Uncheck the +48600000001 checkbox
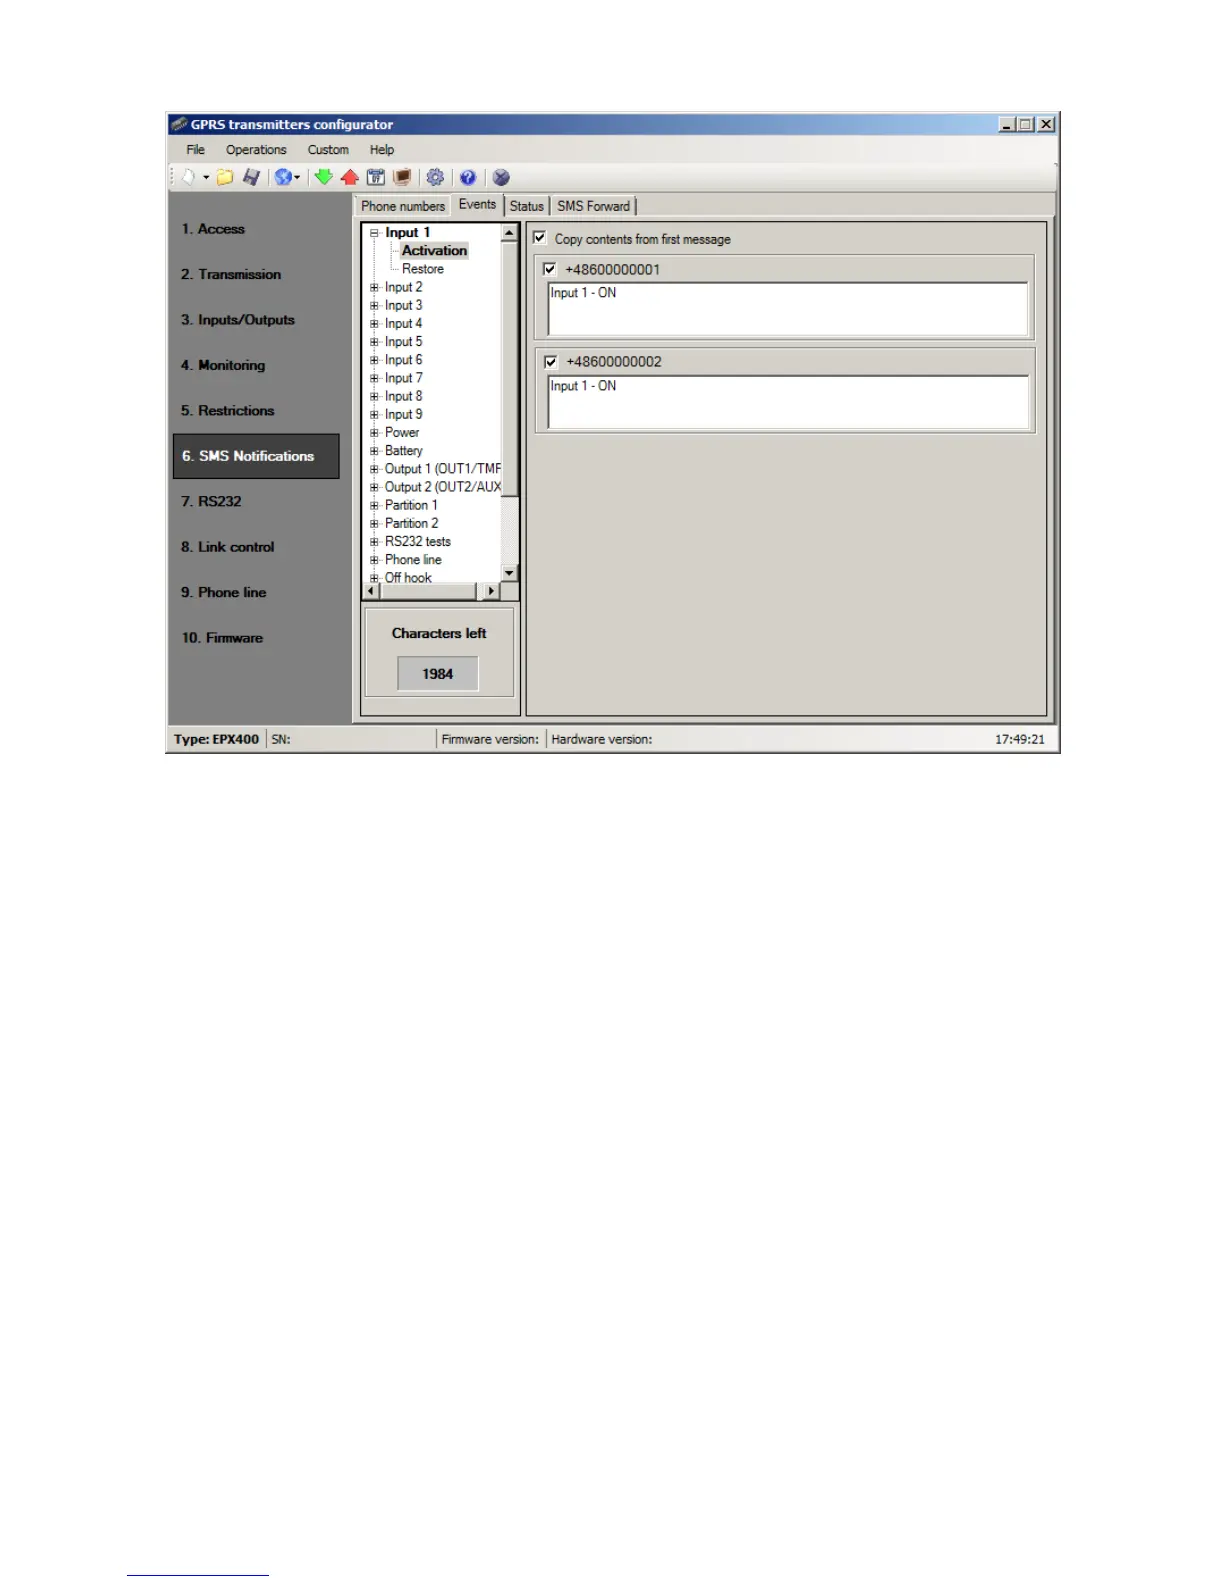The height and width of the screenshot is (1584, 1224). coord(549,269)
